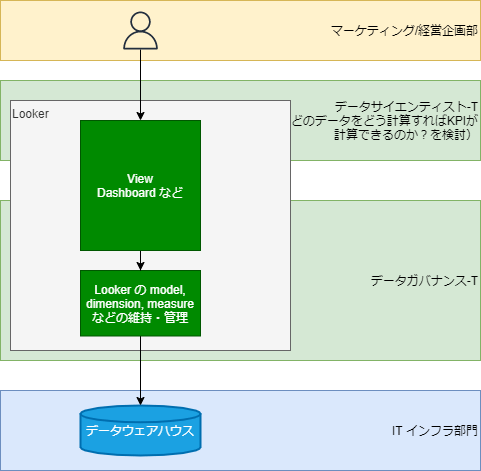
Task: Click the Looker の model, dimension box
Action: (x=140, y=303)
